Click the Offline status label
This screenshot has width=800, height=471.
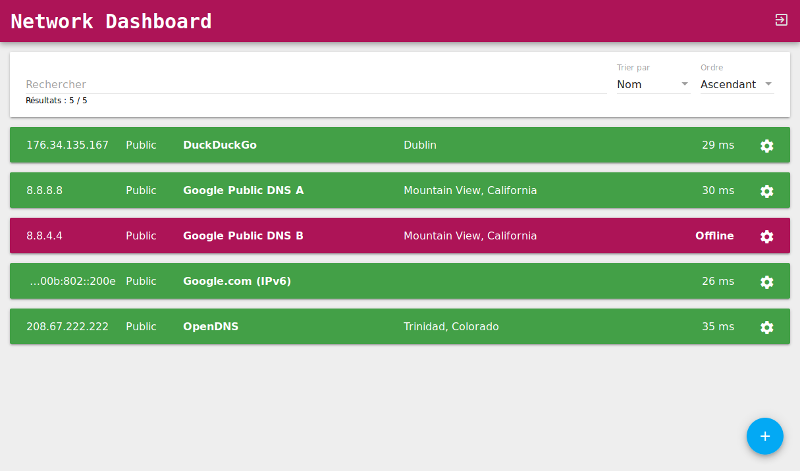[x=714, y=236]
